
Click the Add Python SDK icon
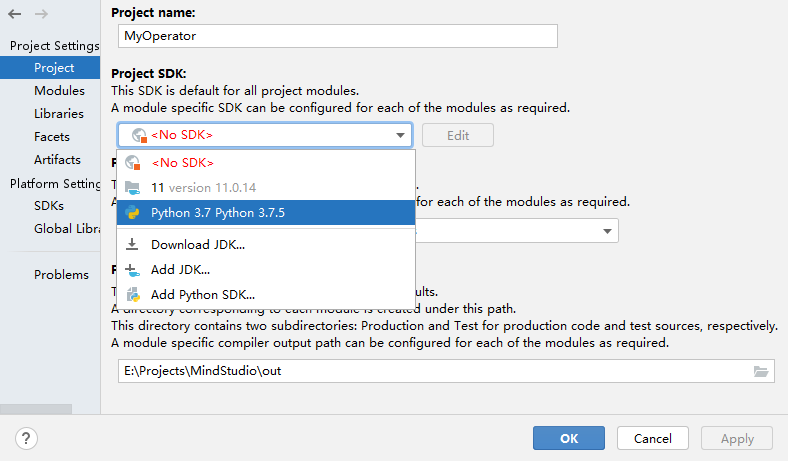pos(132,294)
